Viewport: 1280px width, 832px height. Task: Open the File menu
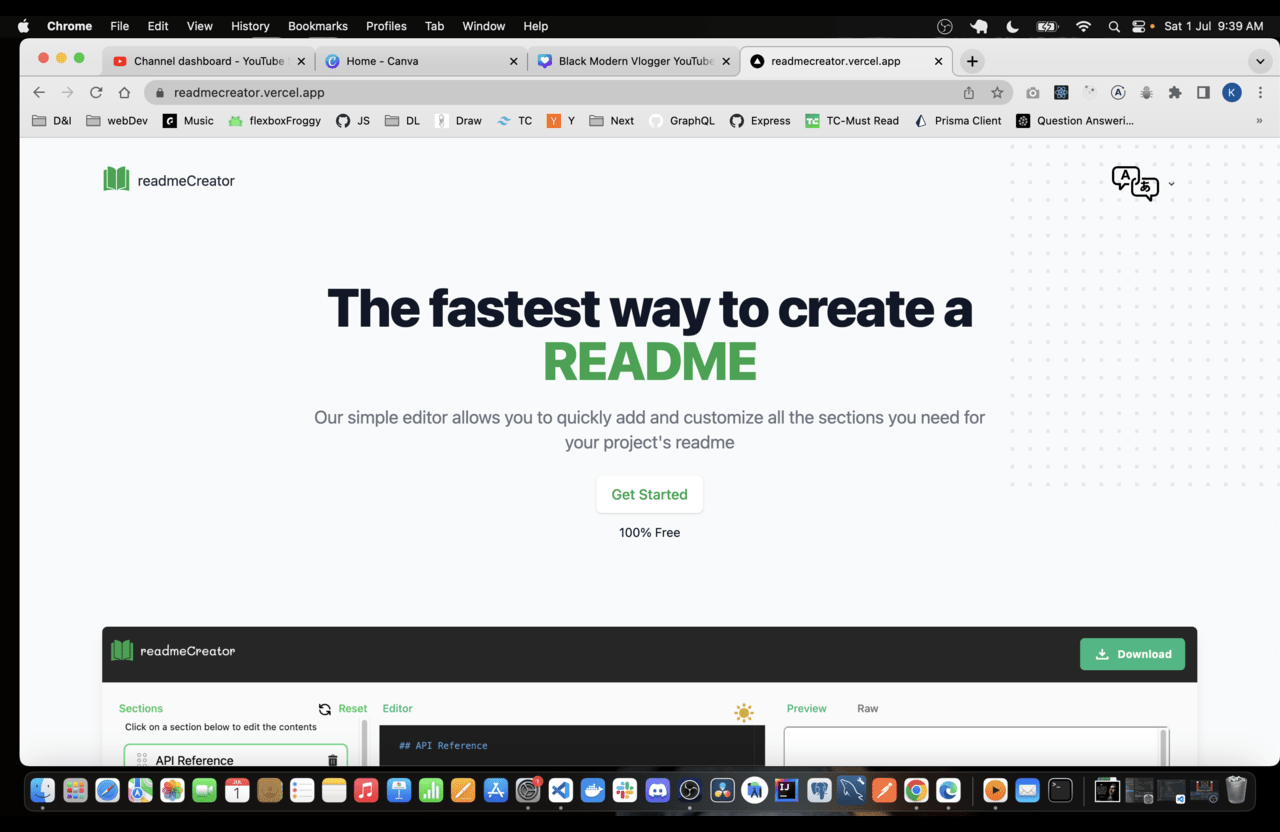tap(119, 26)
